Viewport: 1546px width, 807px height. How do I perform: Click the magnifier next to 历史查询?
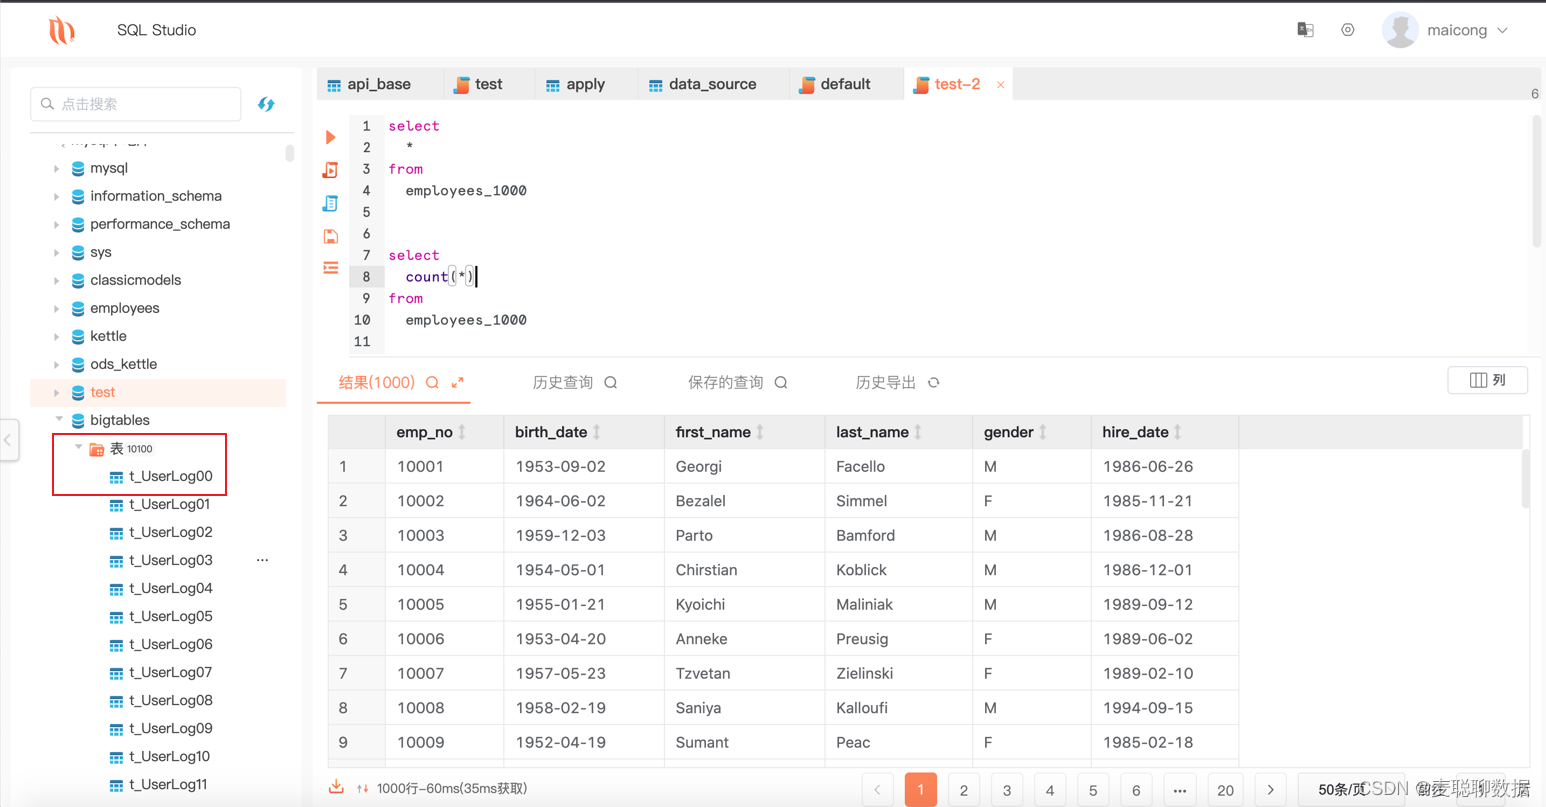pyautogui.click(x=611, y=383)
